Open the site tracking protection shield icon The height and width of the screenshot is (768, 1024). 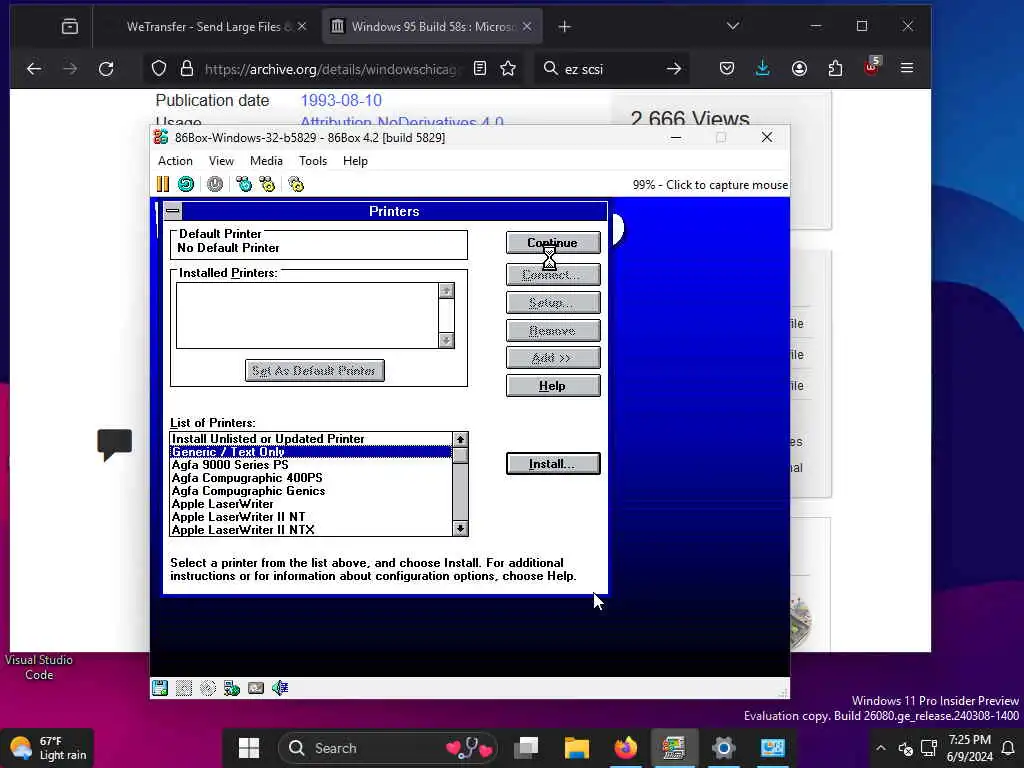click(159, 68)
